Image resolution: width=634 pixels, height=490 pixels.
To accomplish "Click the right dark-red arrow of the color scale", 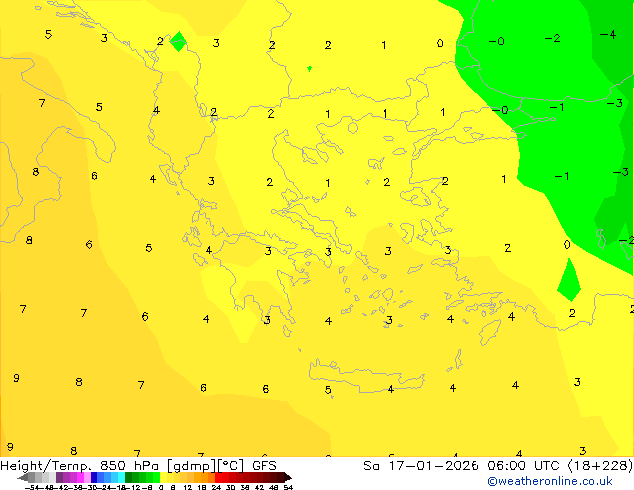I will click(288, 478).
